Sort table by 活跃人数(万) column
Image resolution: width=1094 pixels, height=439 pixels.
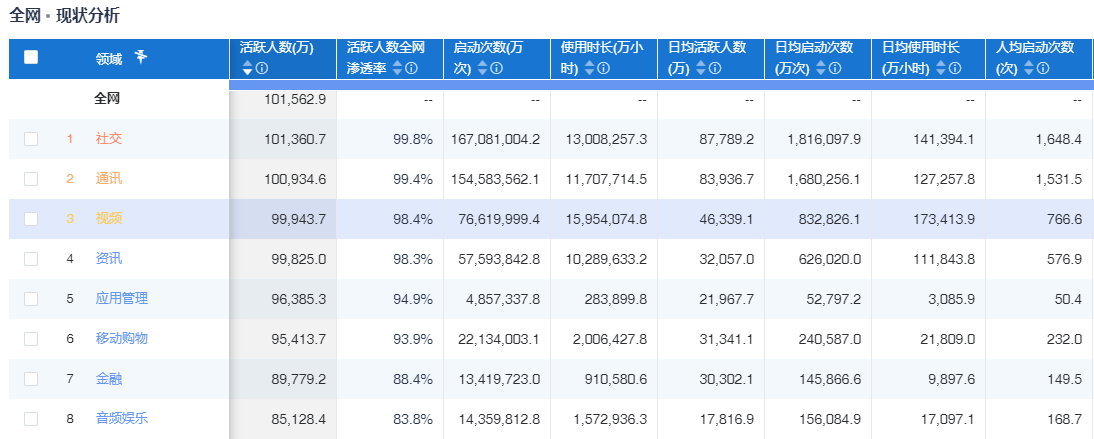[249, 69]
